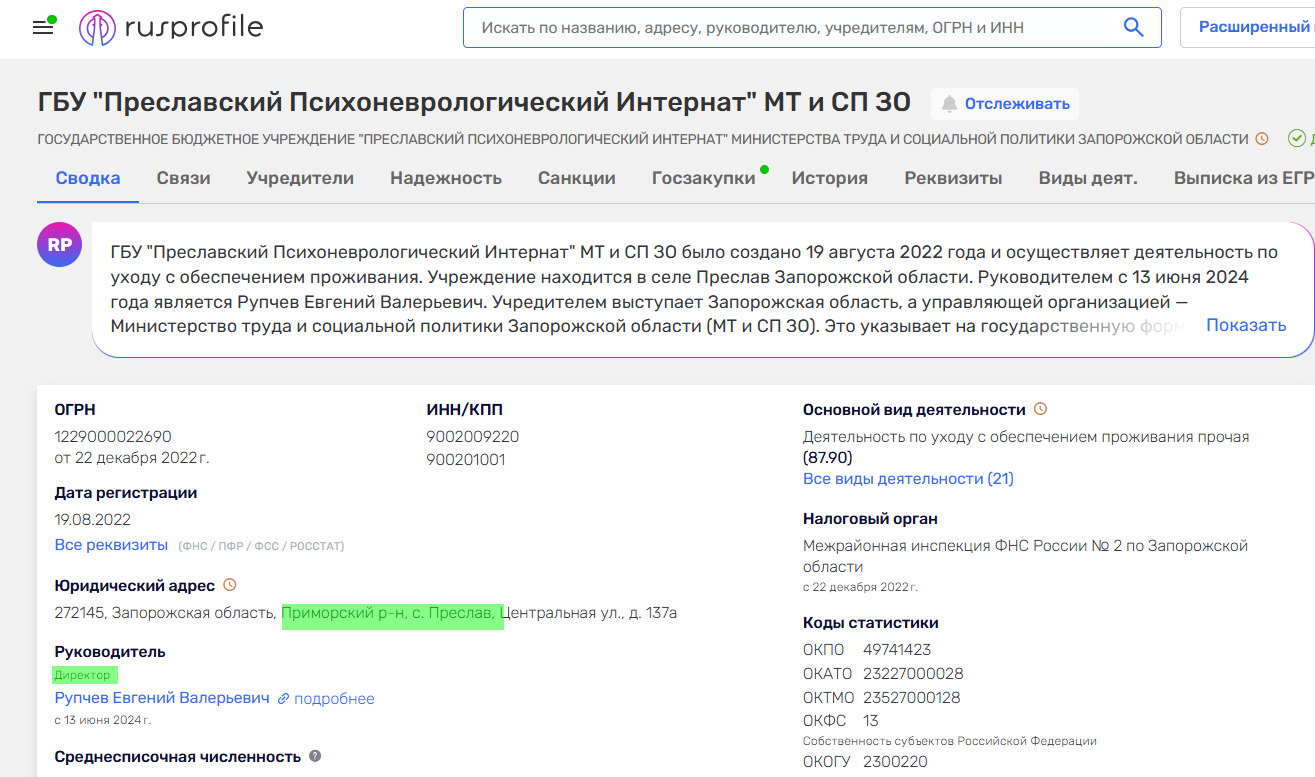This screenshot has width=1315, height=777.
Task: Click the clock icon next to Юридический адрес
Action: (x=230, y=585)
